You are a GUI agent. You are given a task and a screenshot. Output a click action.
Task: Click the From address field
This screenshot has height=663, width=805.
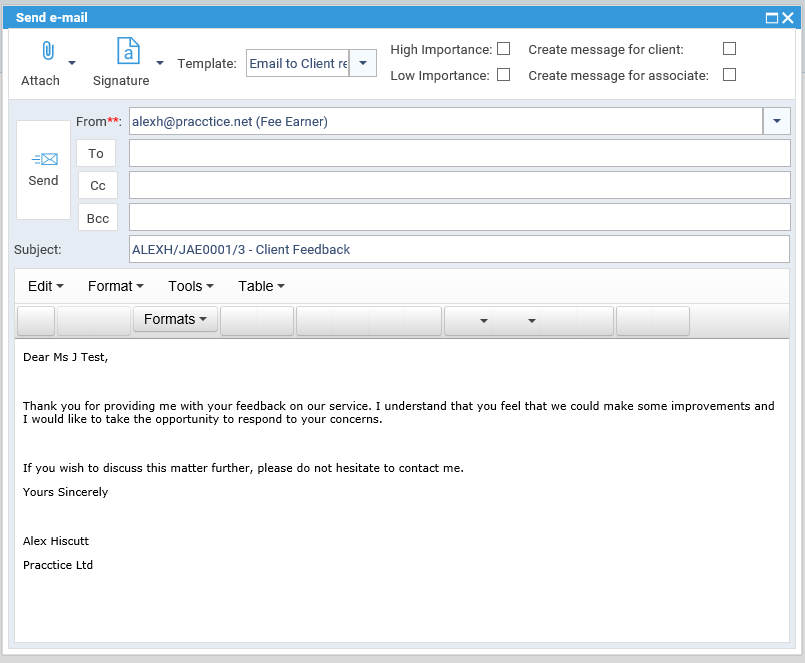coord(446,121)
